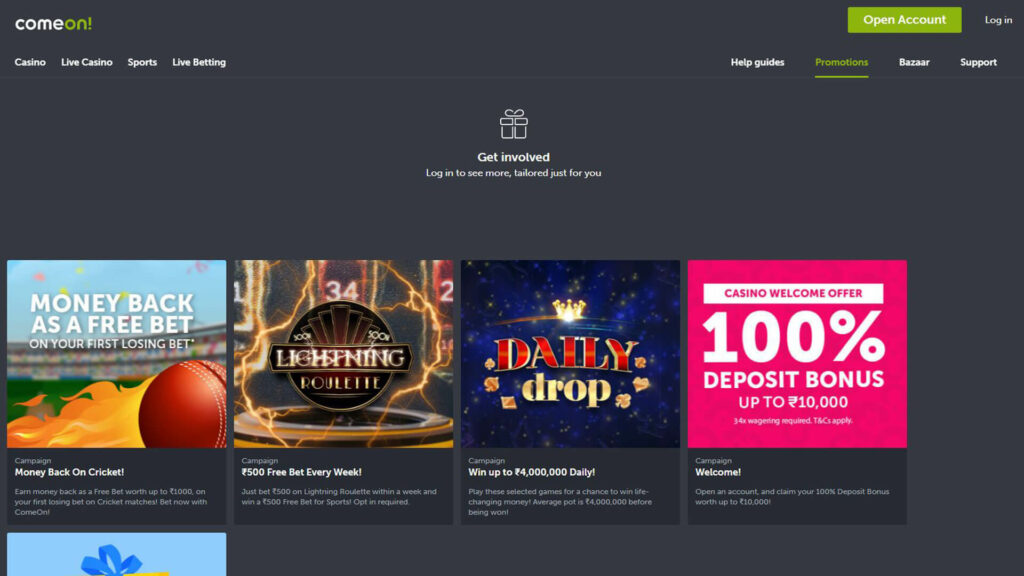The height and width of the screenshot is (576, 1024).
Task: Go to Live Casino
Action: tap(87, 62)
